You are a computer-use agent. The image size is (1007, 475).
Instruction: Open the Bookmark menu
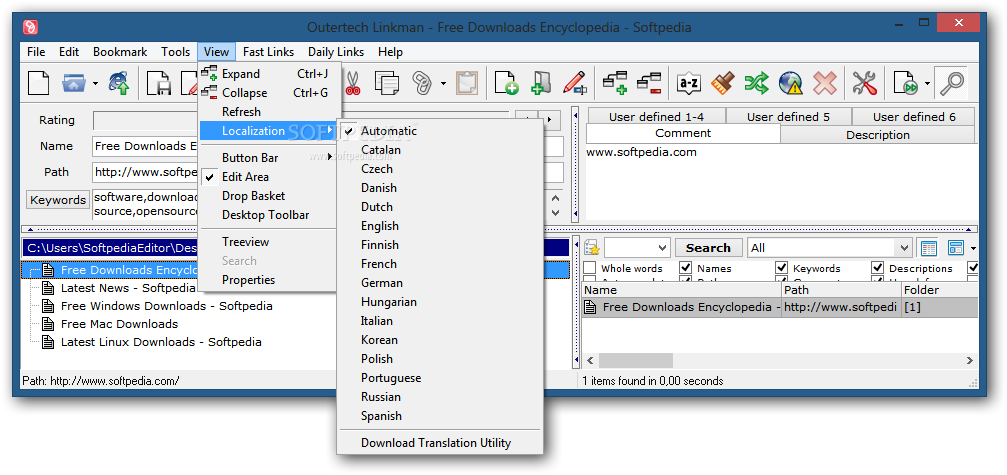[x=120, y=52]
